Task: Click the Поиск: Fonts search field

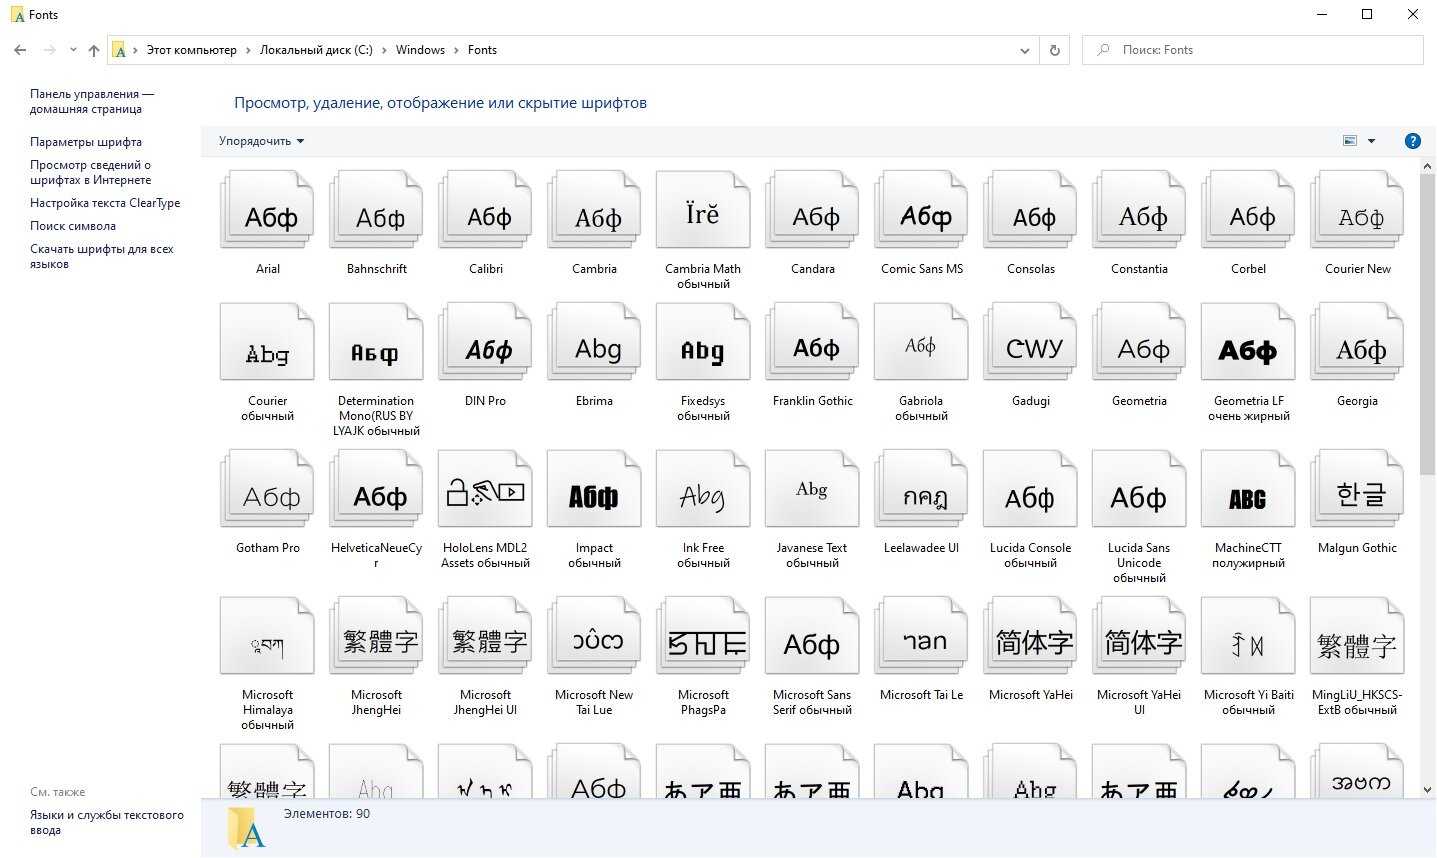Action: [1252, 50]
